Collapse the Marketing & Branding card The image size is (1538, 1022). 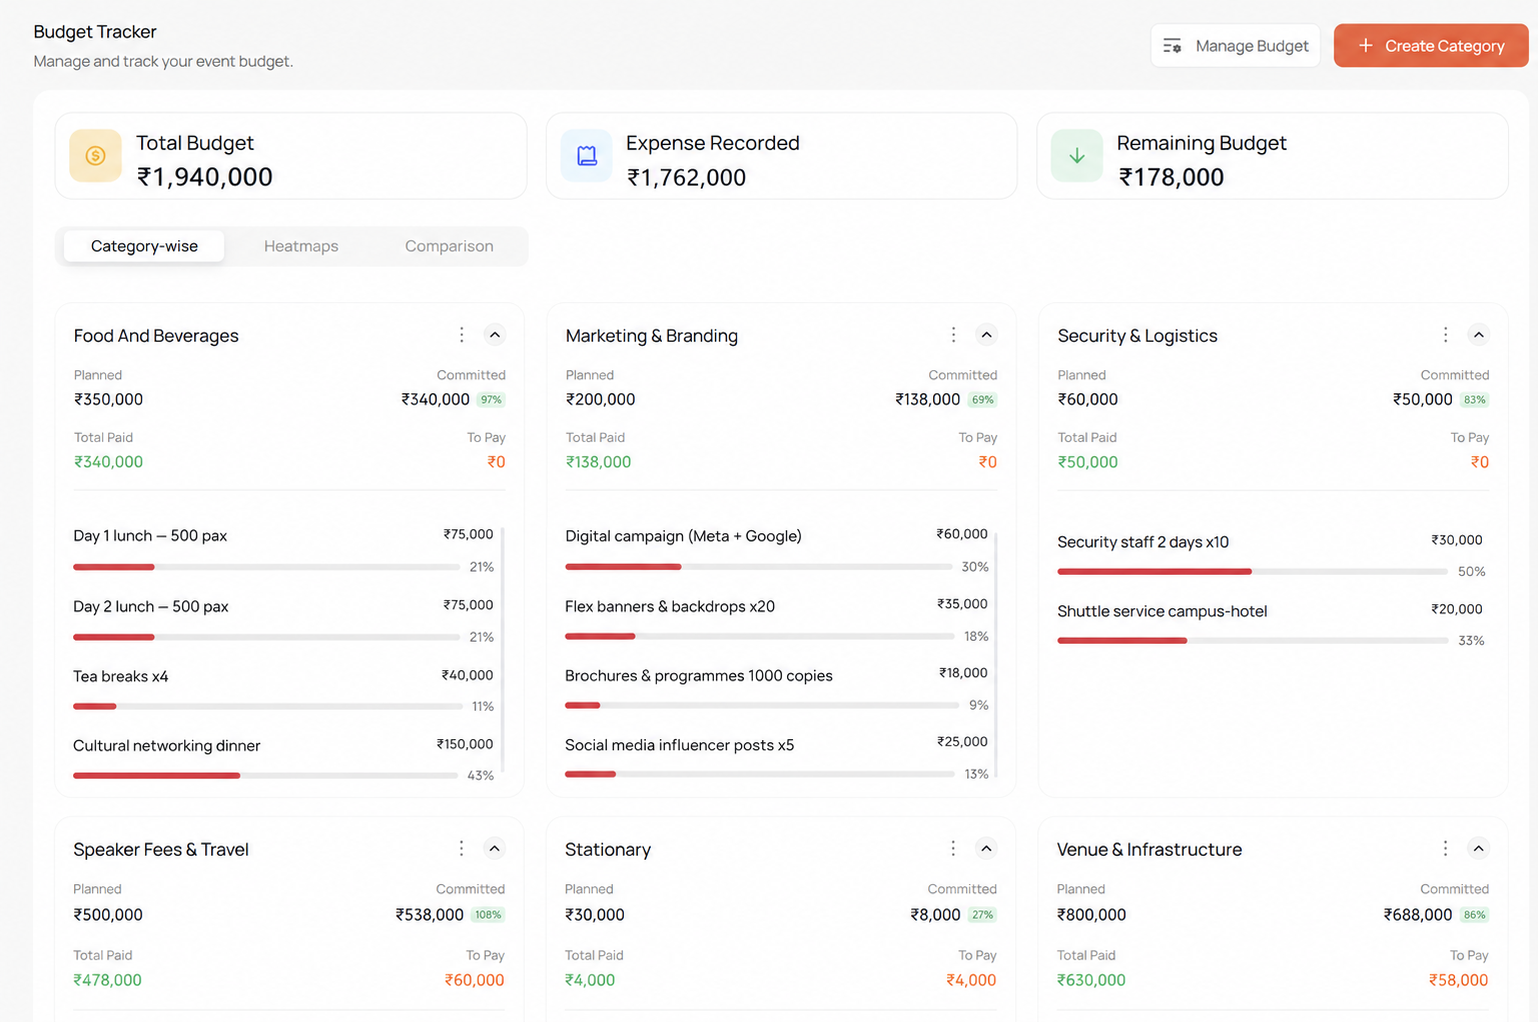point(986,335)
